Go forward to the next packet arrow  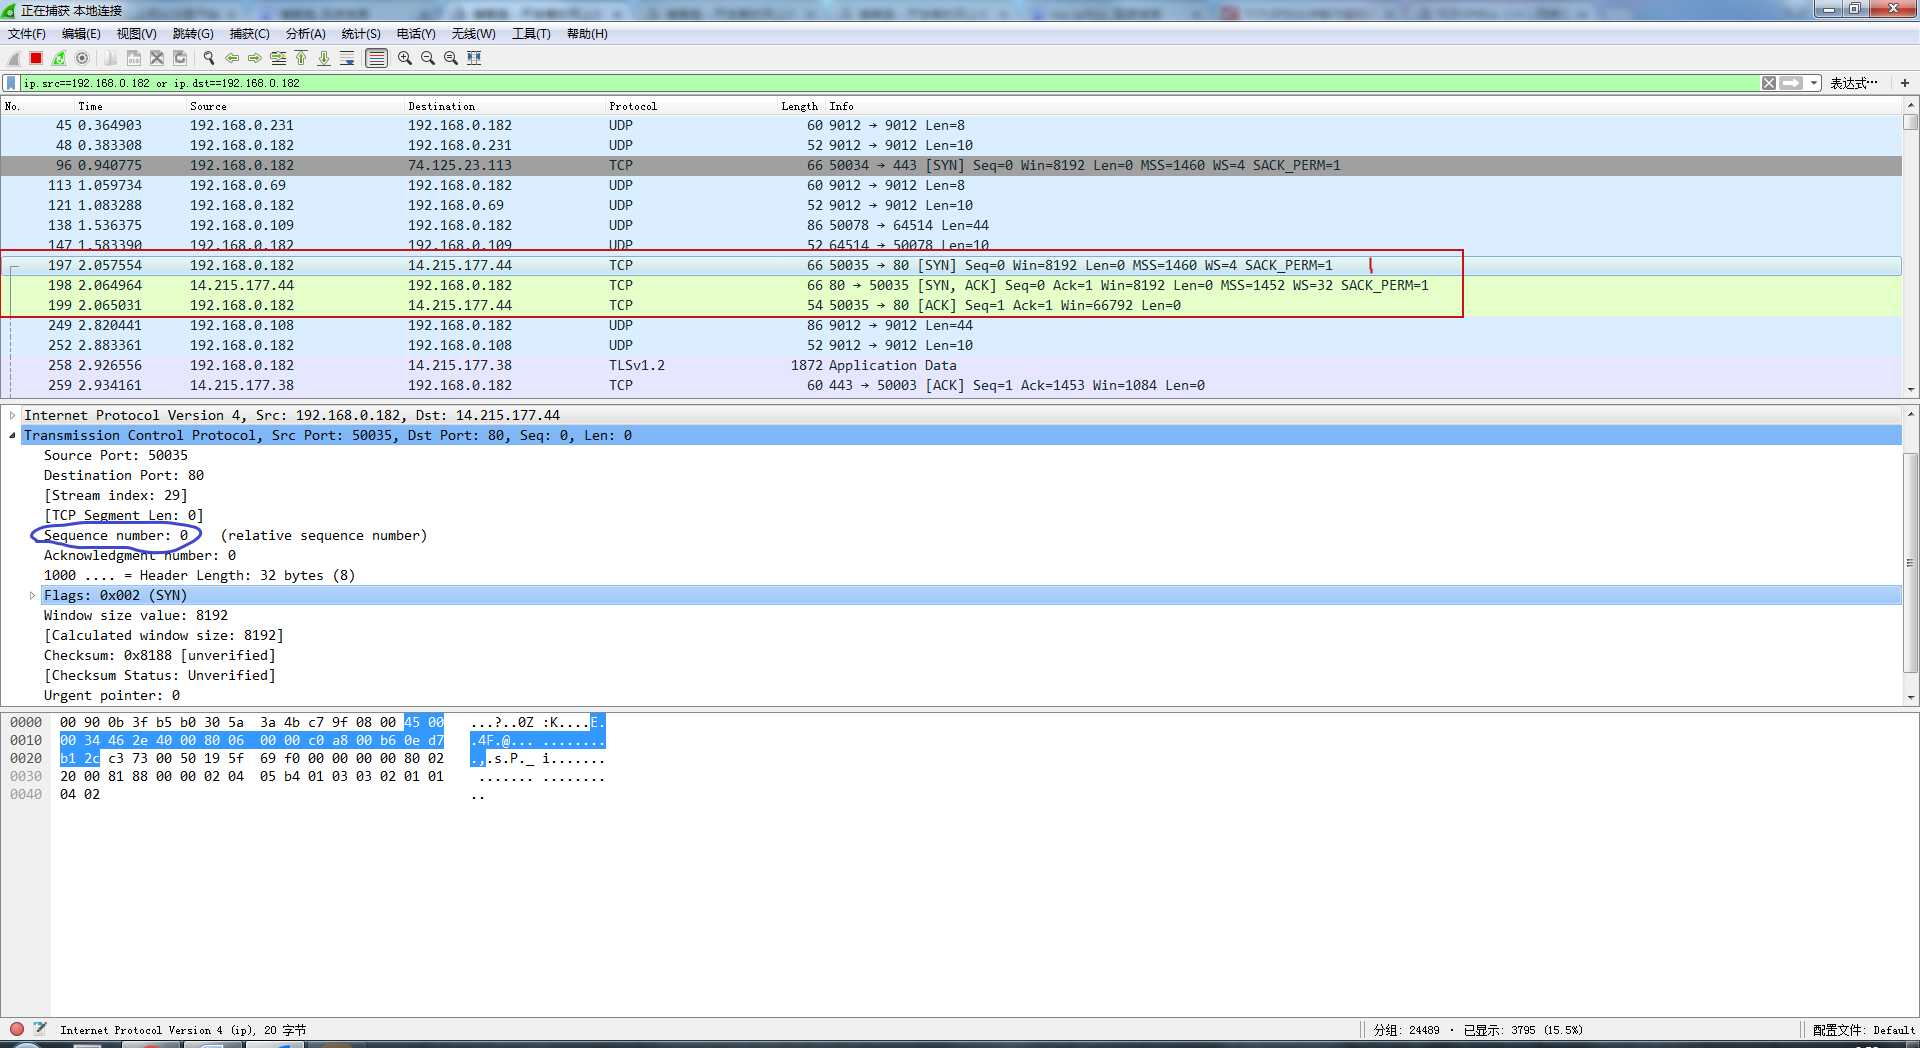[255, 58]
